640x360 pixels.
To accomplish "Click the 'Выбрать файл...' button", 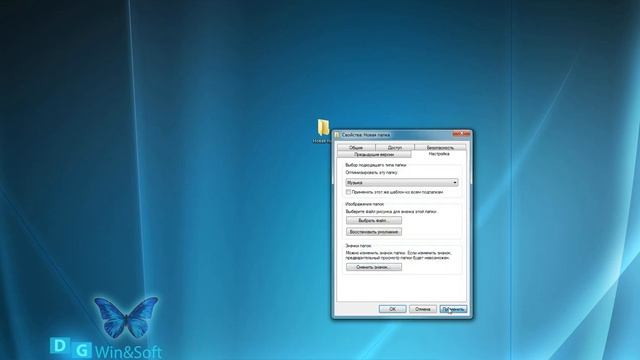I will 374,220.
